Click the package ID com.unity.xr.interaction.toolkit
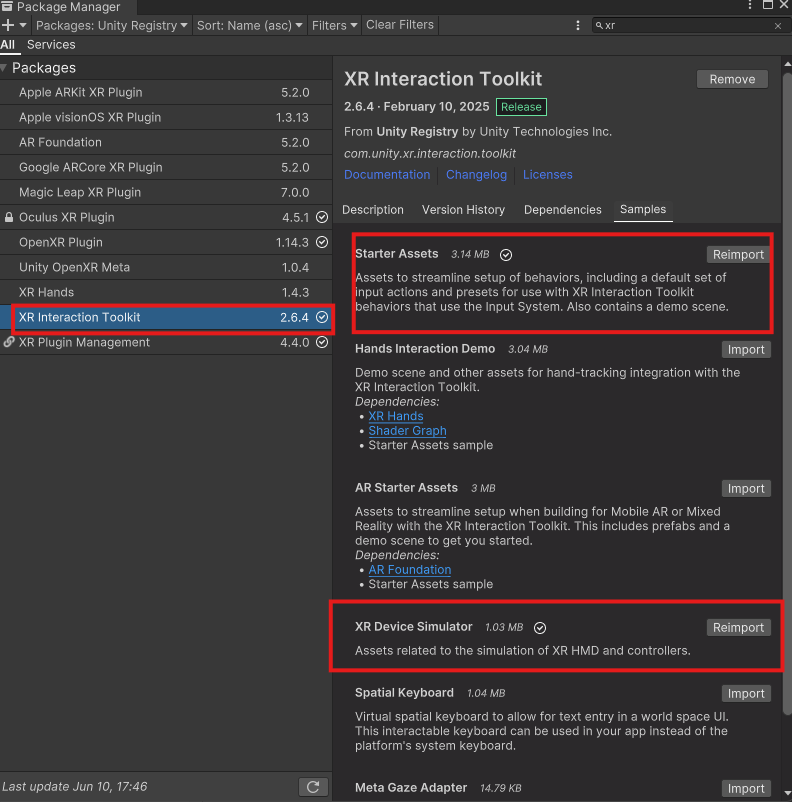 click(430, 153)
